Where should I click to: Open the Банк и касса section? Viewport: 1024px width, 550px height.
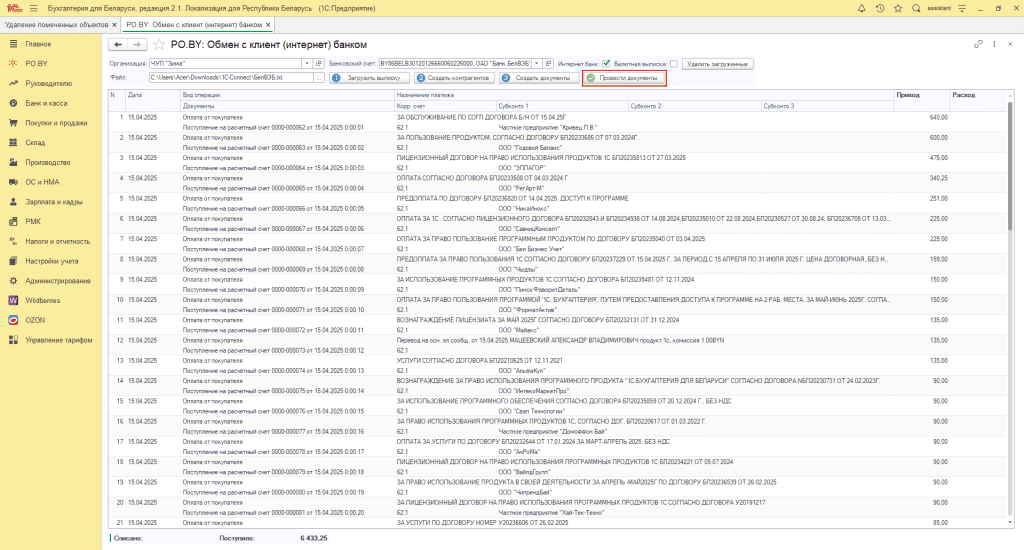click(x=46, y=103)
